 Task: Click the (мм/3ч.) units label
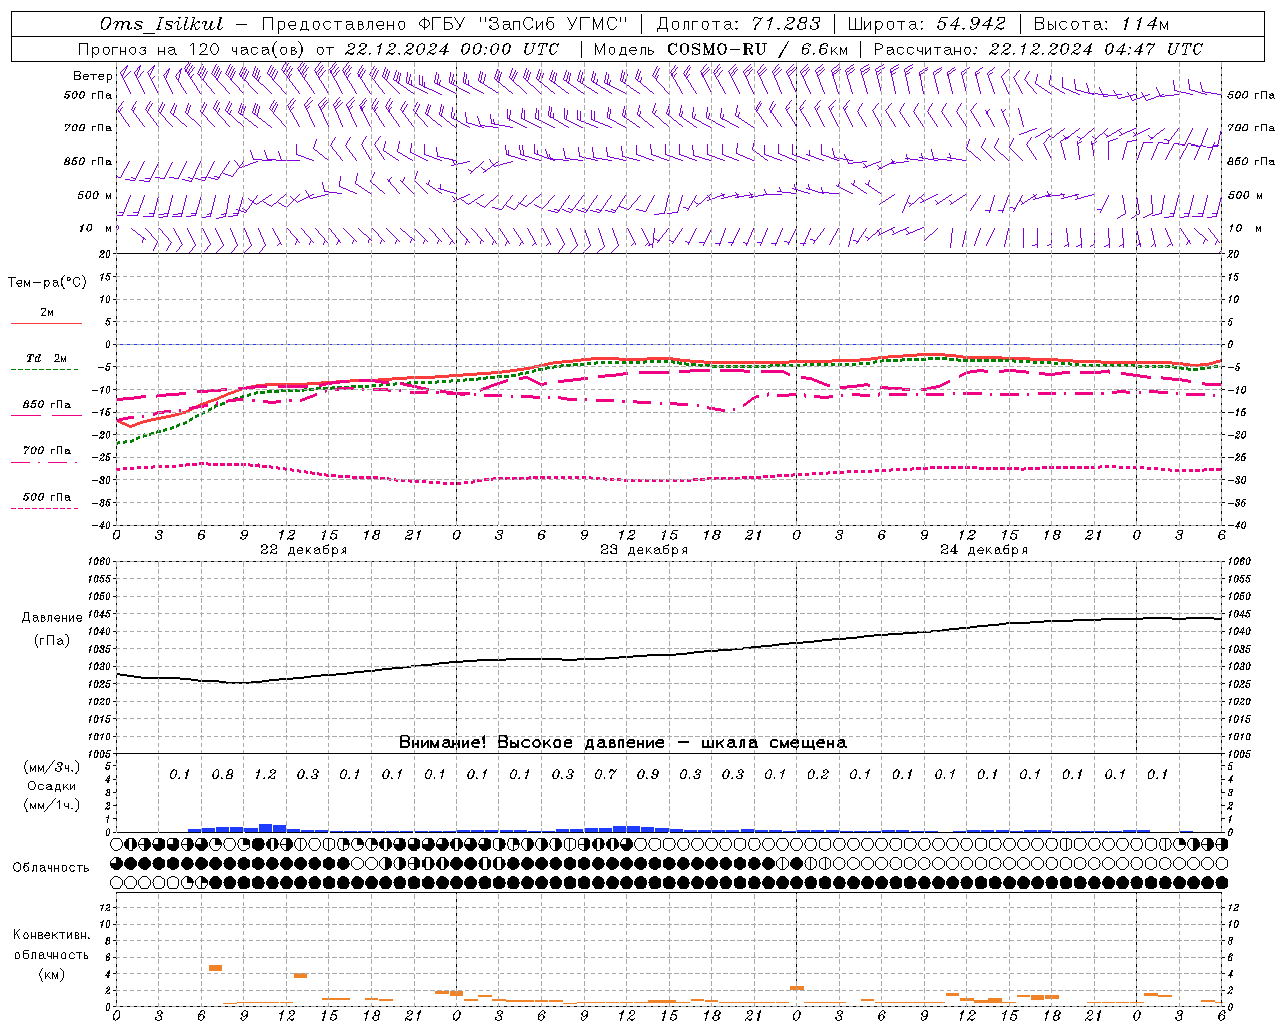pos(51,767)
